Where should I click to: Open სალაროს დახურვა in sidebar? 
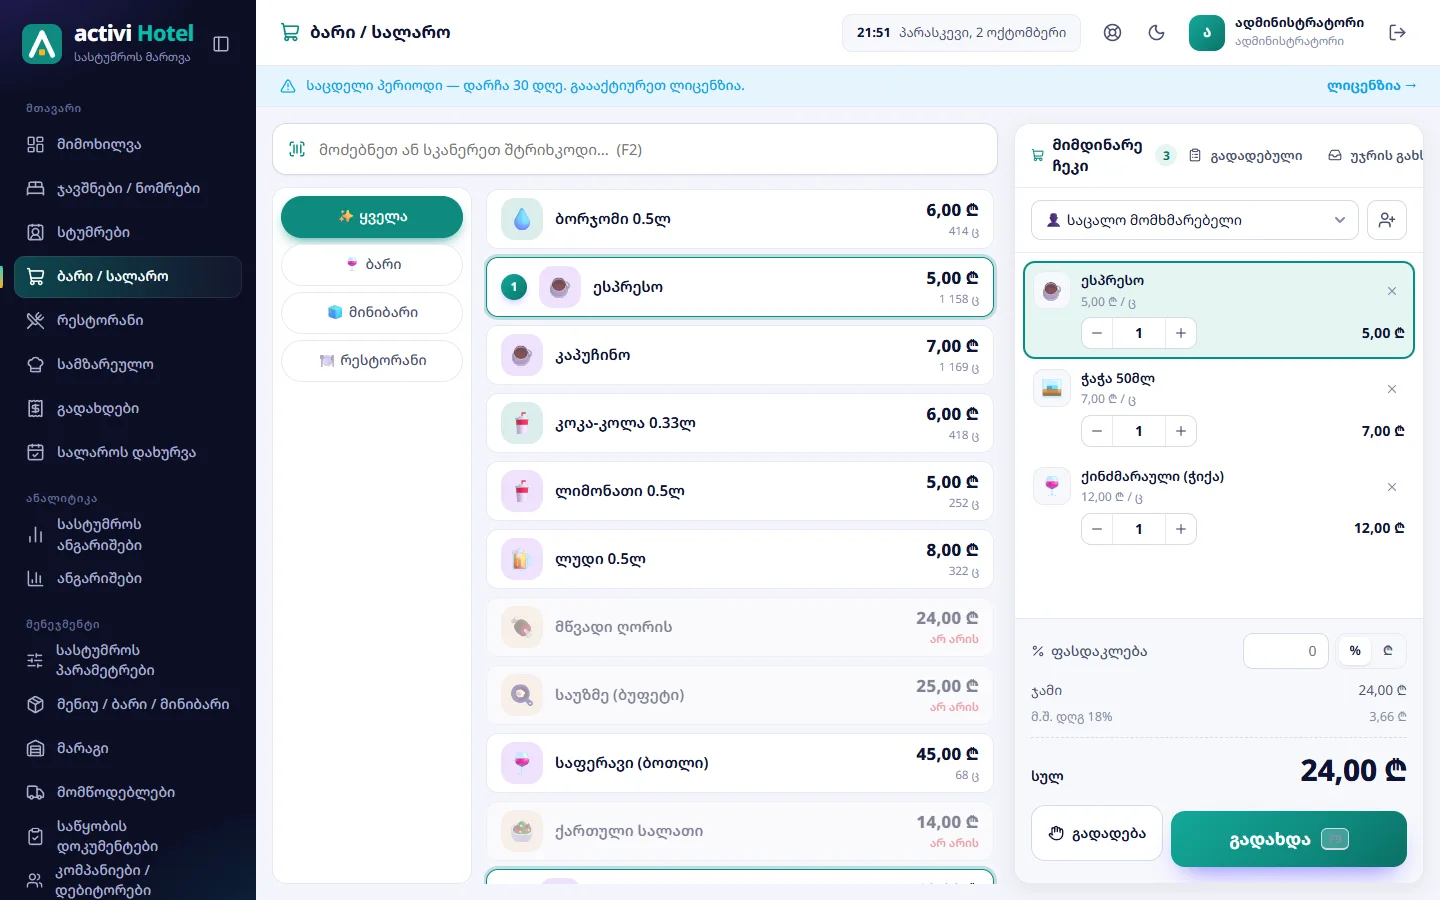[x=128, y=453]
